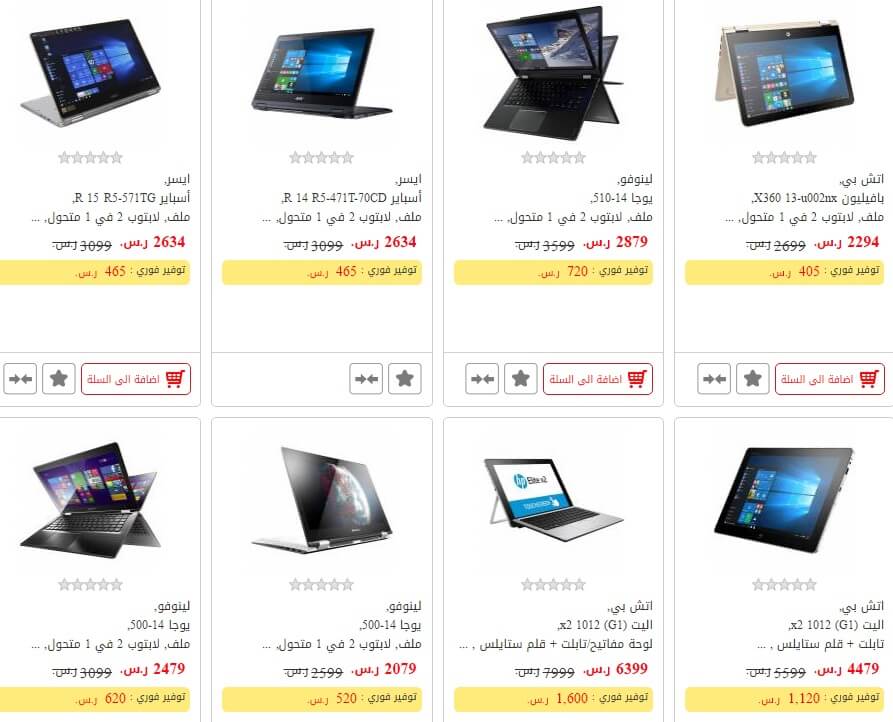
Task: Click compare arrows for HP Pavilion X360
Action: click(x=714, y=379)
